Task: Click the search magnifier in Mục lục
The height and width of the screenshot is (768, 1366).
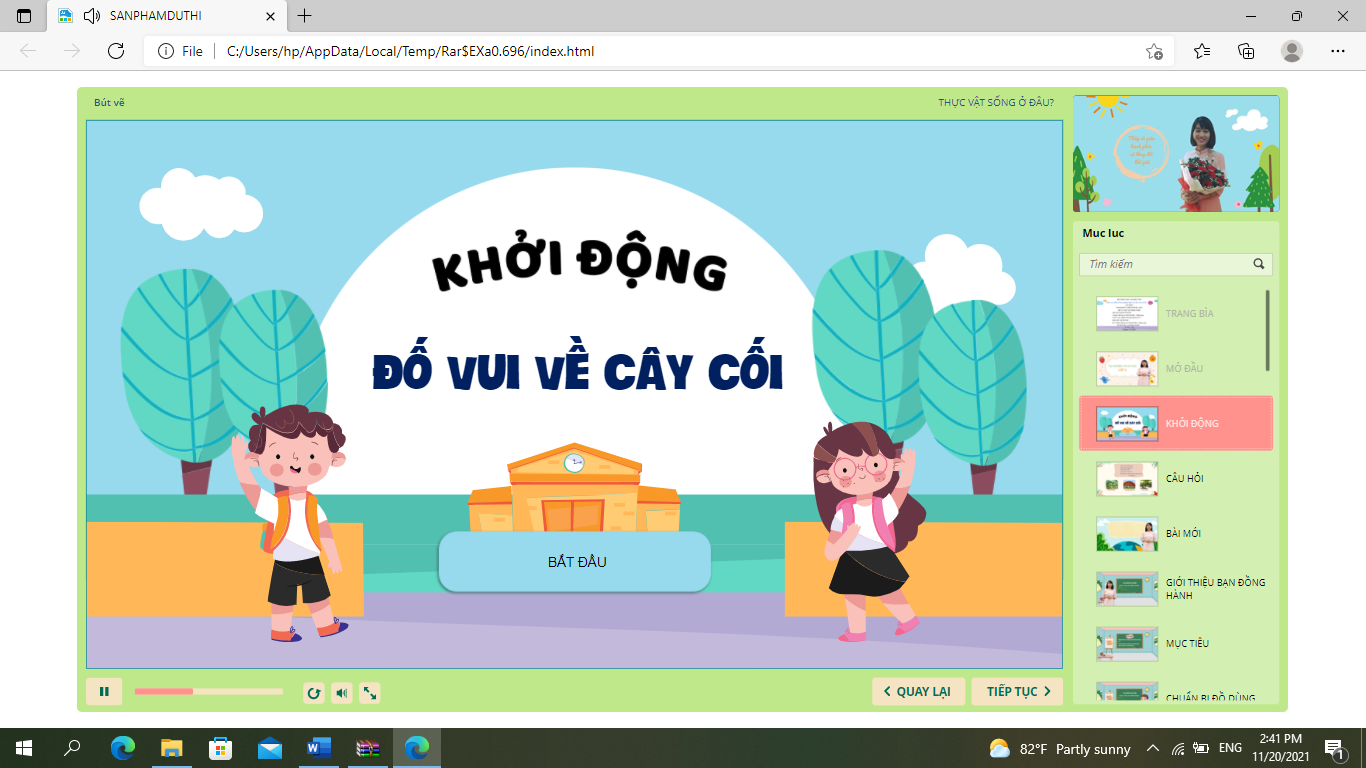Action: tap(1259, 265)
